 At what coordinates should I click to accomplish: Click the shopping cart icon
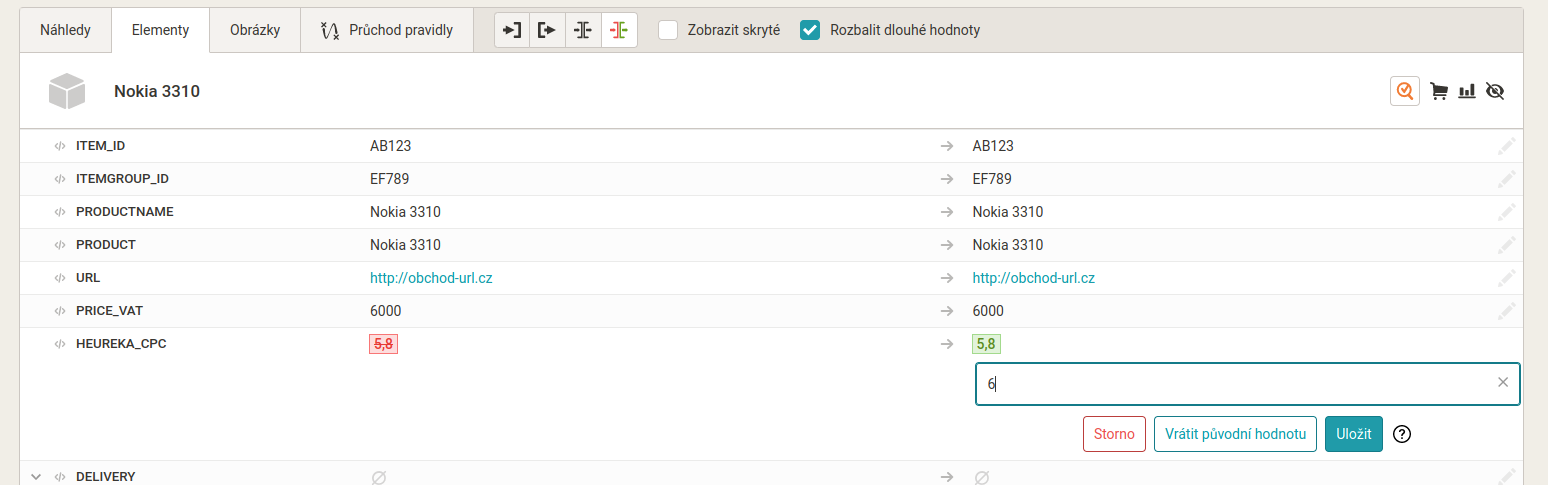[1439, 92]
